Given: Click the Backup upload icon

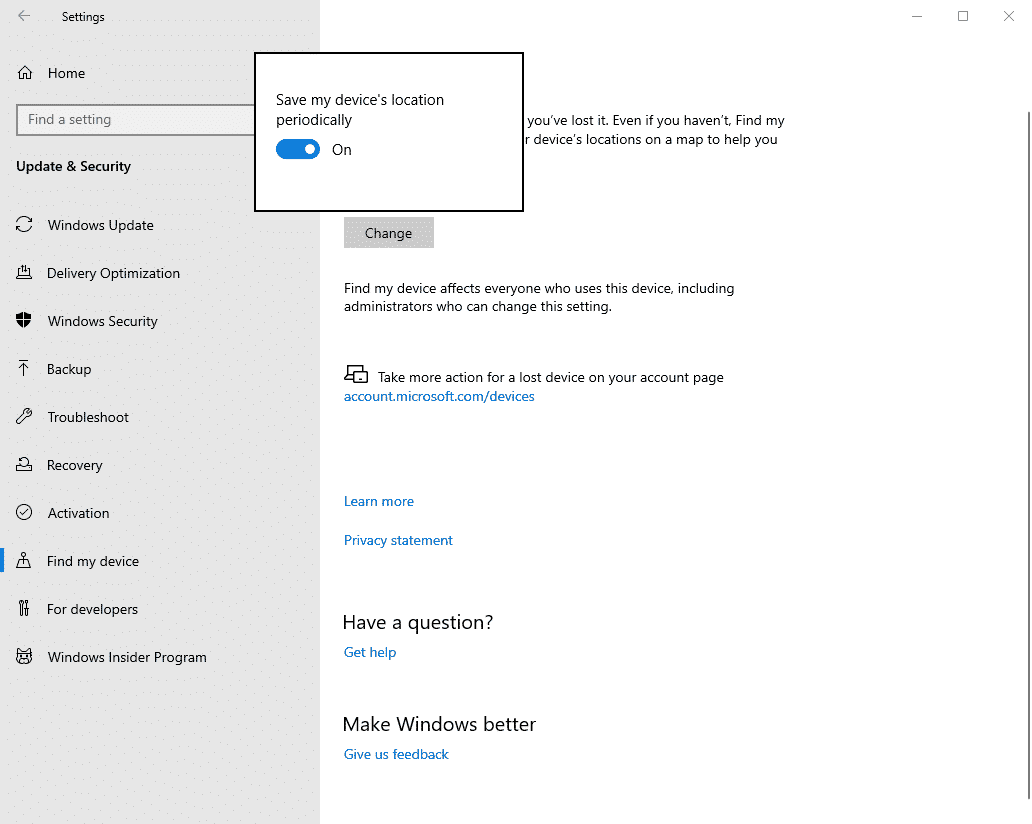Looking at the screenshot, I should pyautogui.click(x=24, y=369).
